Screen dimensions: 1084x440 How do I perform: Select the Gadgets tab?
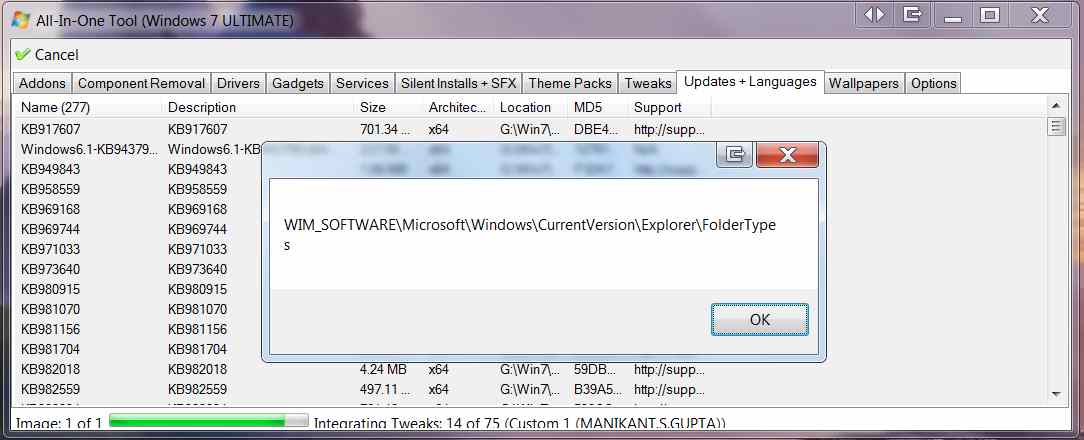coord(297,83)
